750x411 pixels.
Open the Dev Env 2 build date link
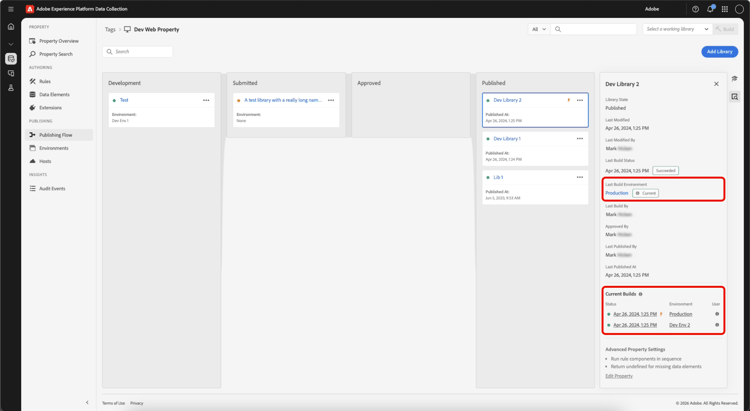635,325
